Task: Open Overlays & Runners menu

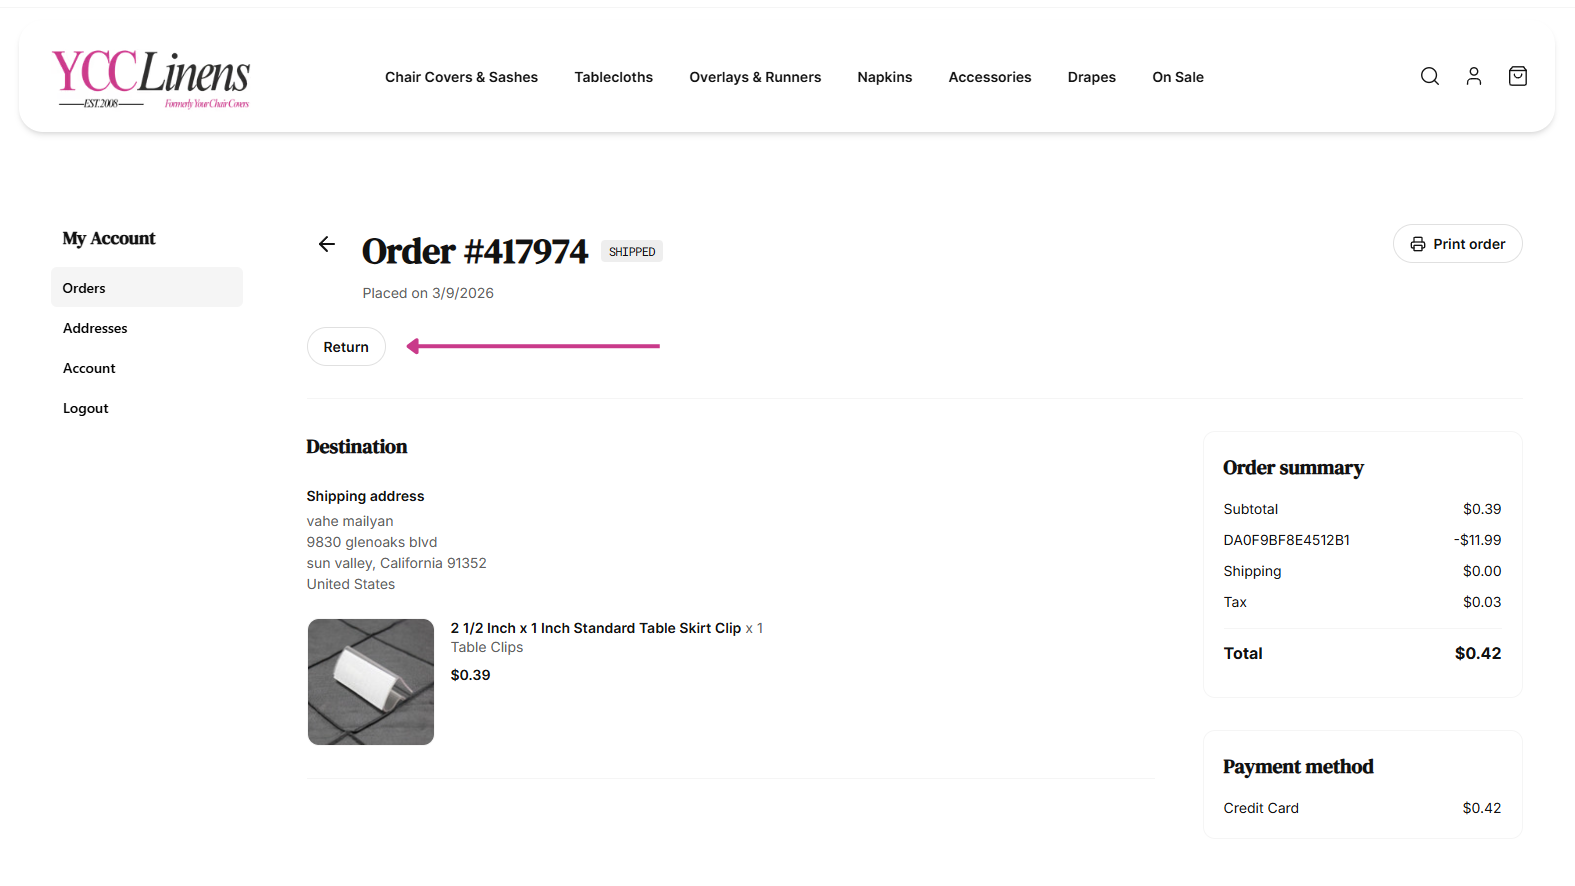Action: [x=755, y=77]
